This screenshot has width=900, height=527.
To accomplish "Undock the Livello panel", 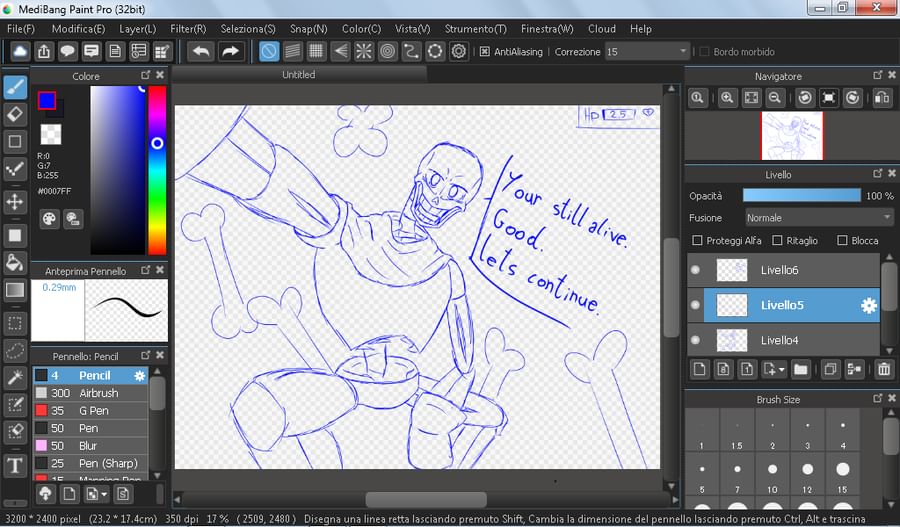I will [878, 173].
